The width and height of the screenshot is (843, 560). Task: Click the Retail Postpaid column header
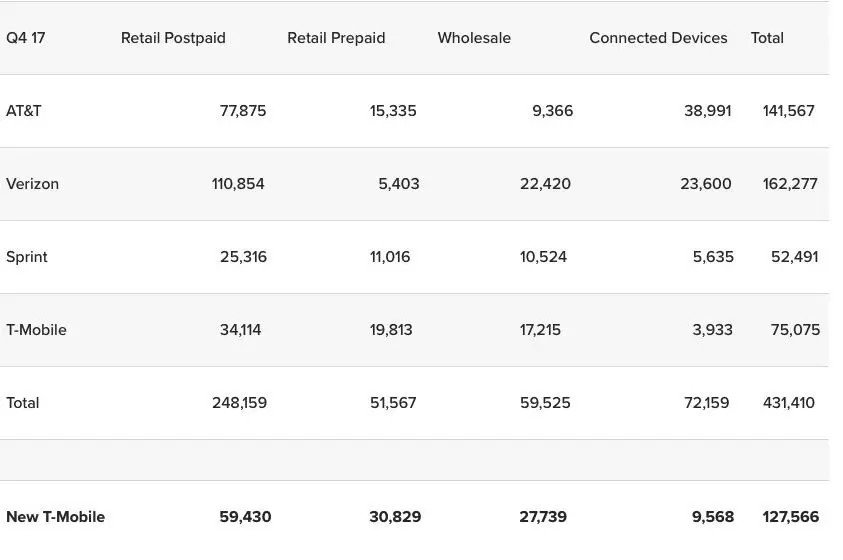tap(173, 38)
